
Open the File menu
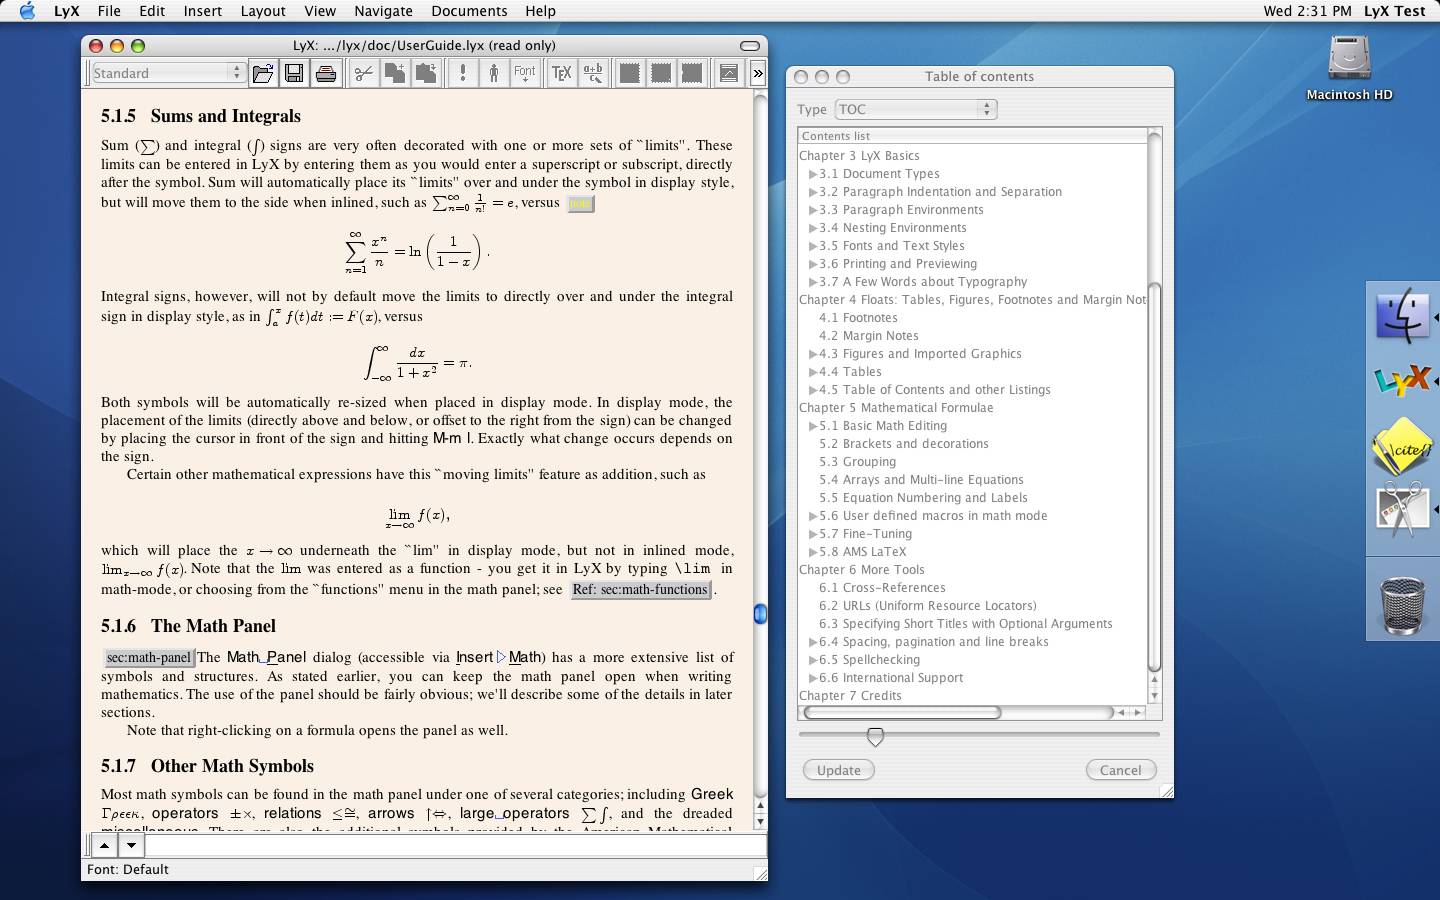pos(109,11)
